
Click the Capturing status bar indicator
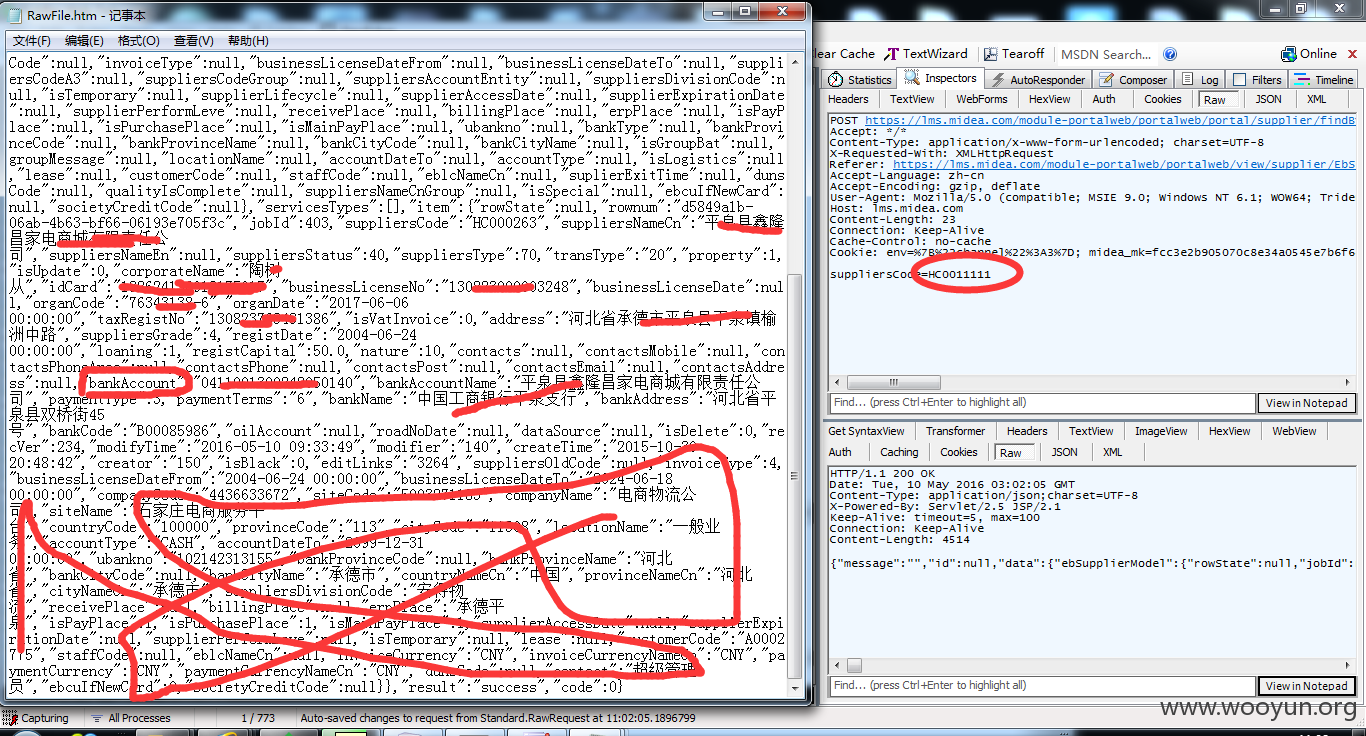(35, 718)
